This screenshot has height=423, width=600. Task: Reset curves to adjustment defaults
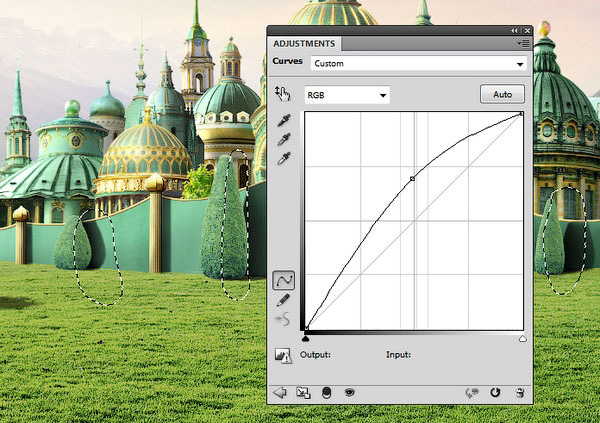[495, 393]
